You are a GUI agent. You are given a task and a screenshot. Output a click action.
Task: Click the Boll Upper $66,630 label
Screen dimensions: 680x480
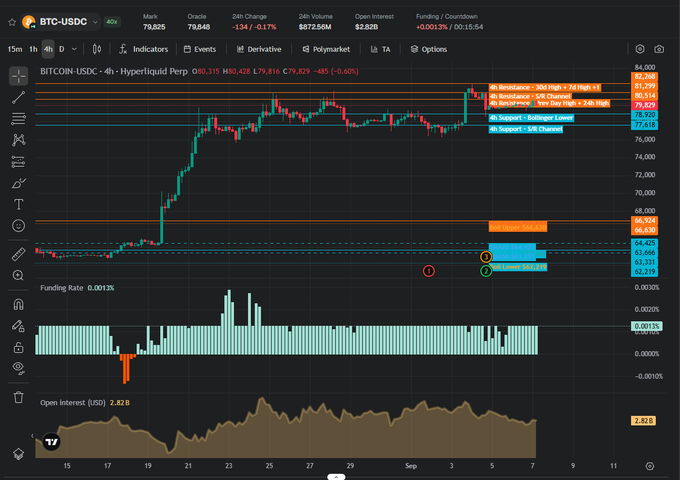(518, 227)
